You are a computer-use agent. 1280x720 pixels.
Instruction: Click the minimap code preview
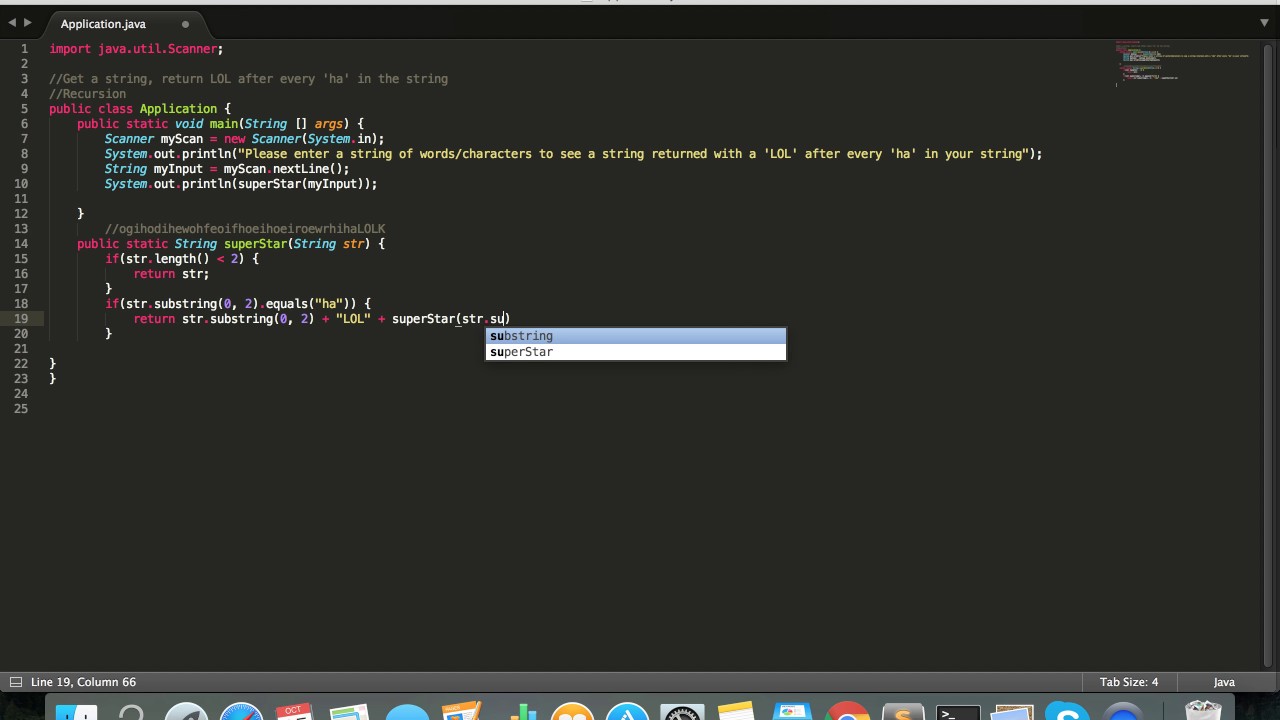pyautogui.click(x=1180, y=62)
